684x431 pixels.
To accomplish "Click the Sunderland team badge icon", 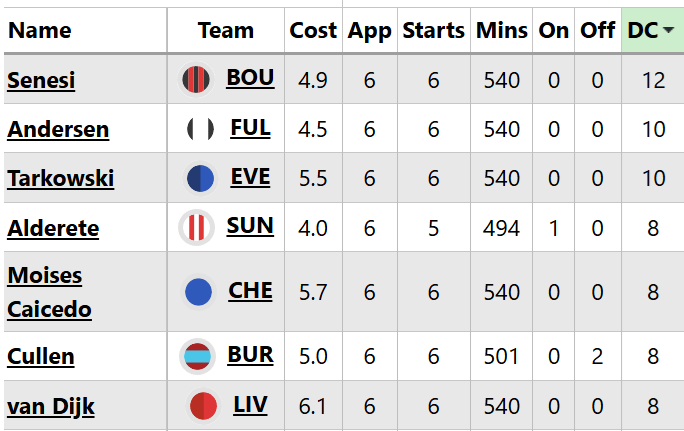I will coord(197,227).
